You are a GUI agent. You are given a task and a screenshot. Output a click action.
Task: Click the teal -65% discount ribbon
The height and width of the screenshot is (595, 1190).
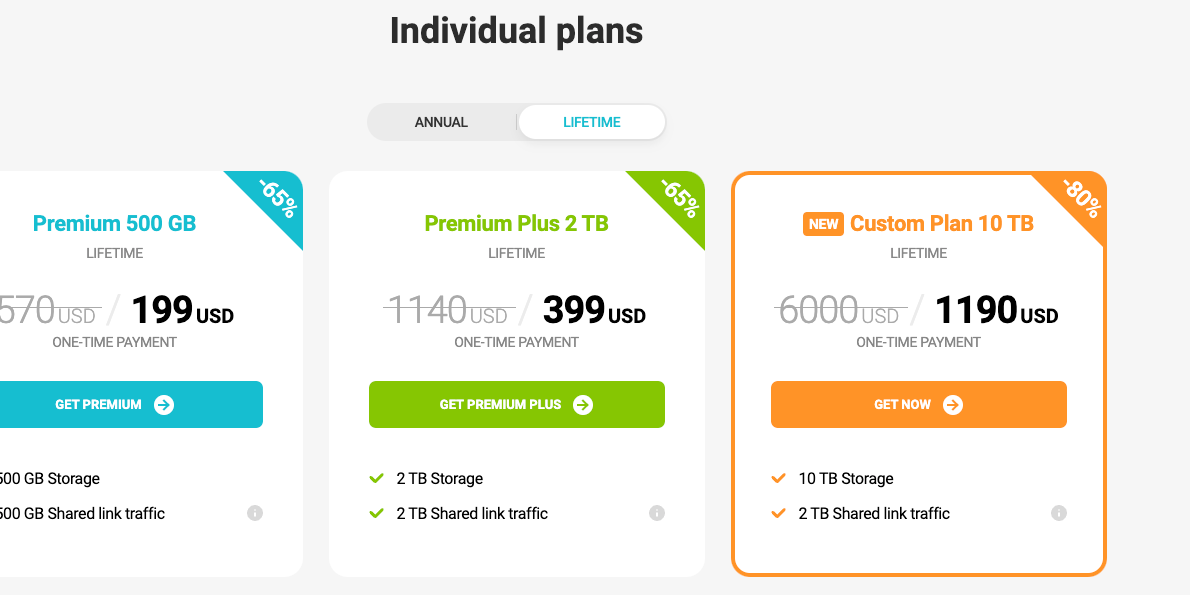[x=276, y=197]
